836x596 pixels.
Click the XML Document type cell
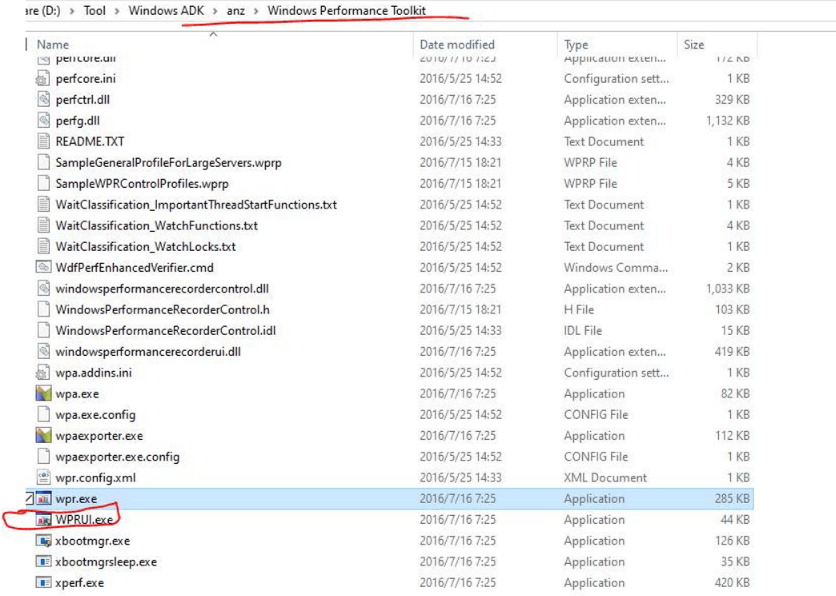pyautogui.click(x=605, y=478)
